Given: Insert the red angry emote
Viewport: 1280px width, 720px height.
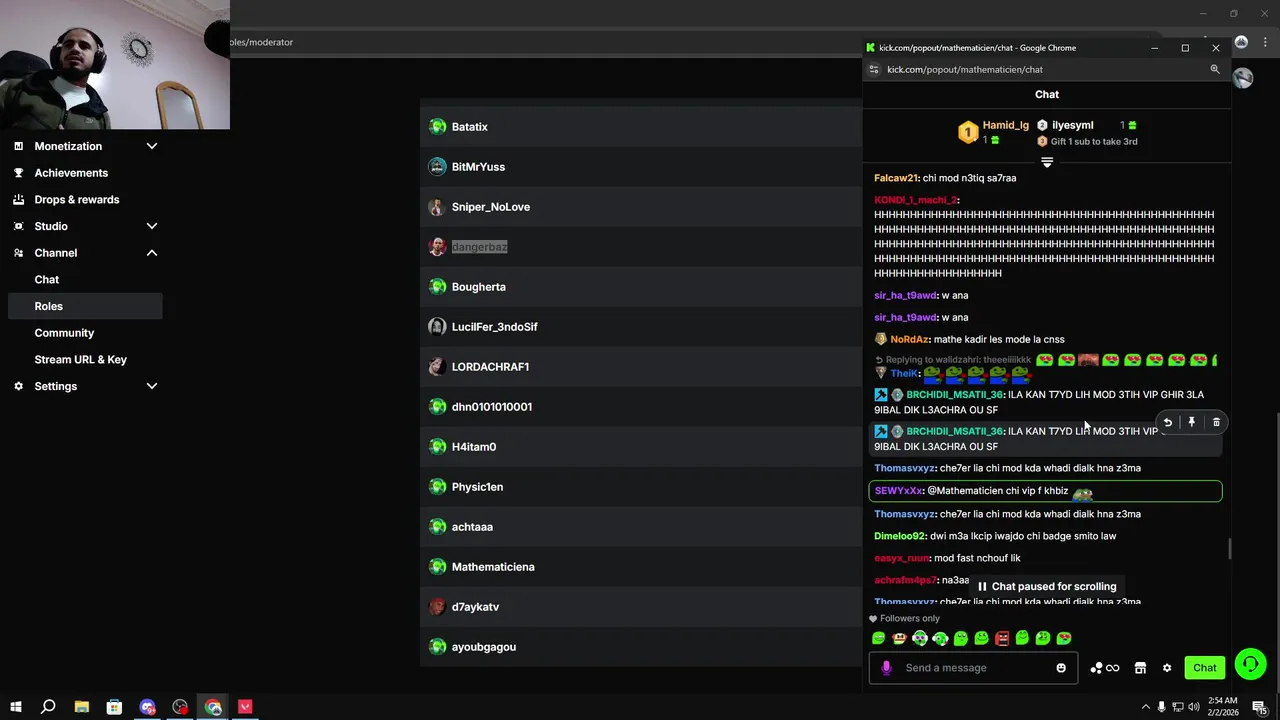Looking at the screenshot, I should [1002, 638].
